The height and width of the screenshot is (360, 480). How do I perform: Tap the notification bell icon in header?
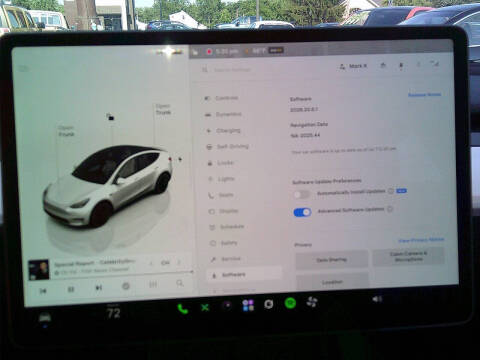tap(401, 65)
